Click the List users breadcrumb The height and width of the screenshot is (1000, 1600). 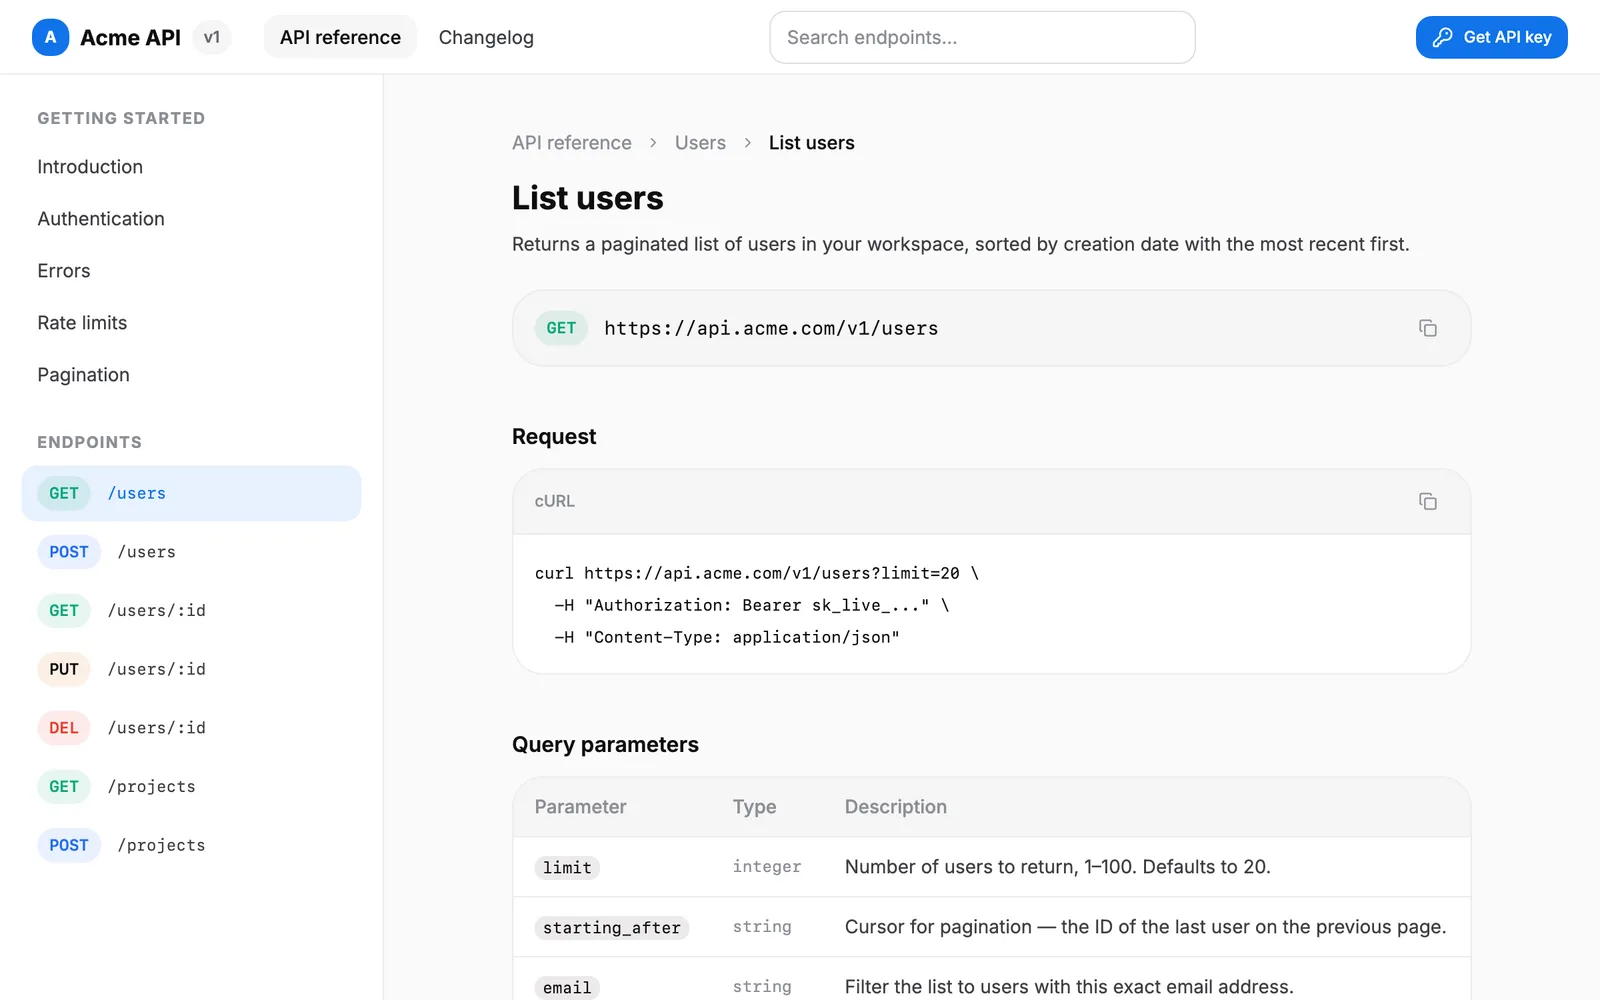point(811,143)
